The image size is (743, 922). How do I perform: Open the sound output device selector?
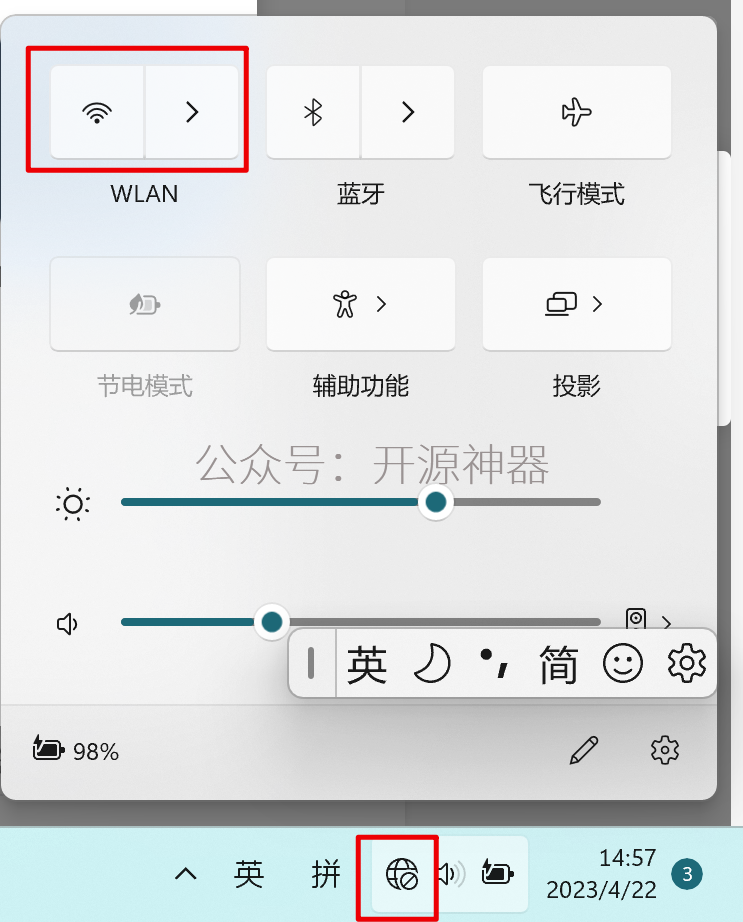click(649, 620)
